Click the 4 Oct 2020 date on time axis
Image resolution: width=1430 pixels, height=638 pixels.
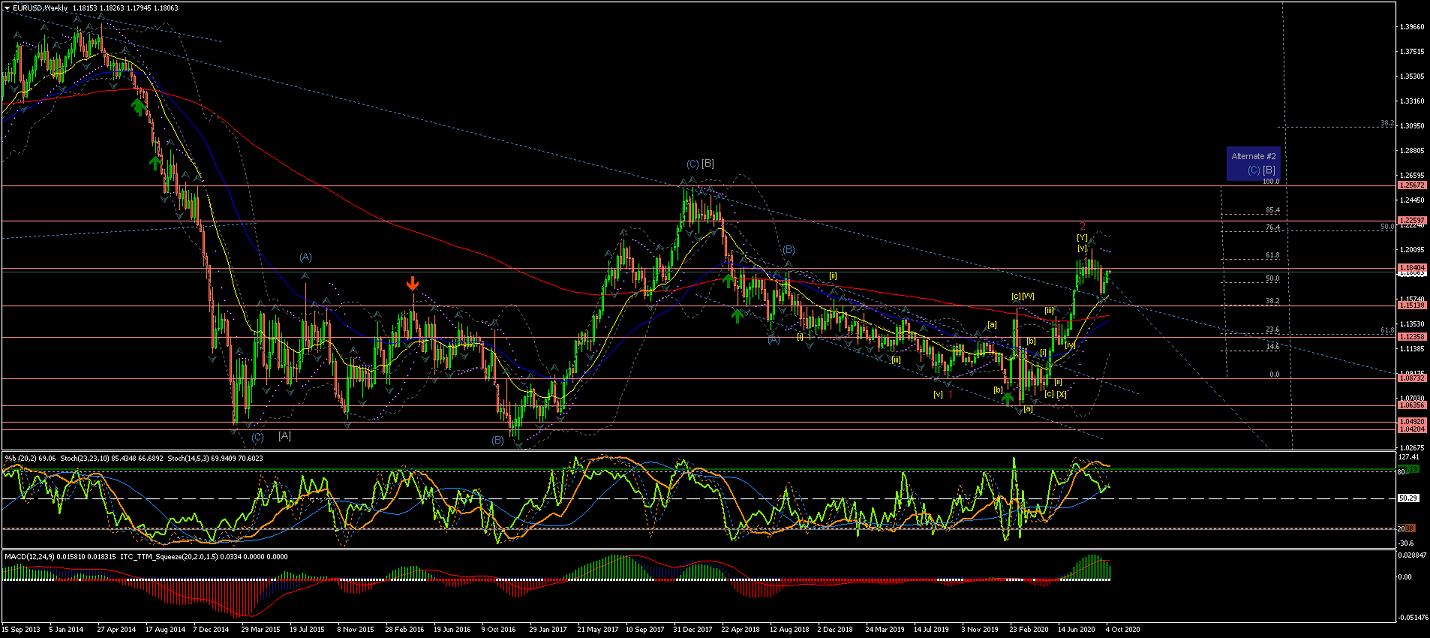click(x=1120, y=631)
